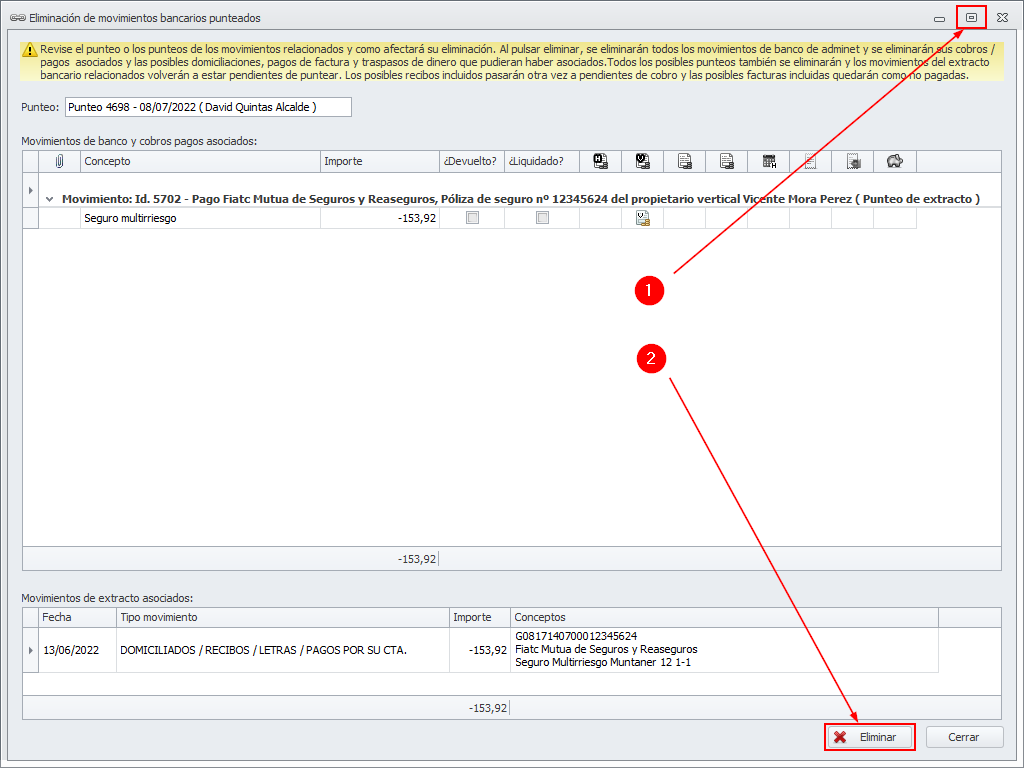Viewport: 1024px width, 768px height.
Task: Click row indicator arrow of the movimientos grid
Action: 31,191
